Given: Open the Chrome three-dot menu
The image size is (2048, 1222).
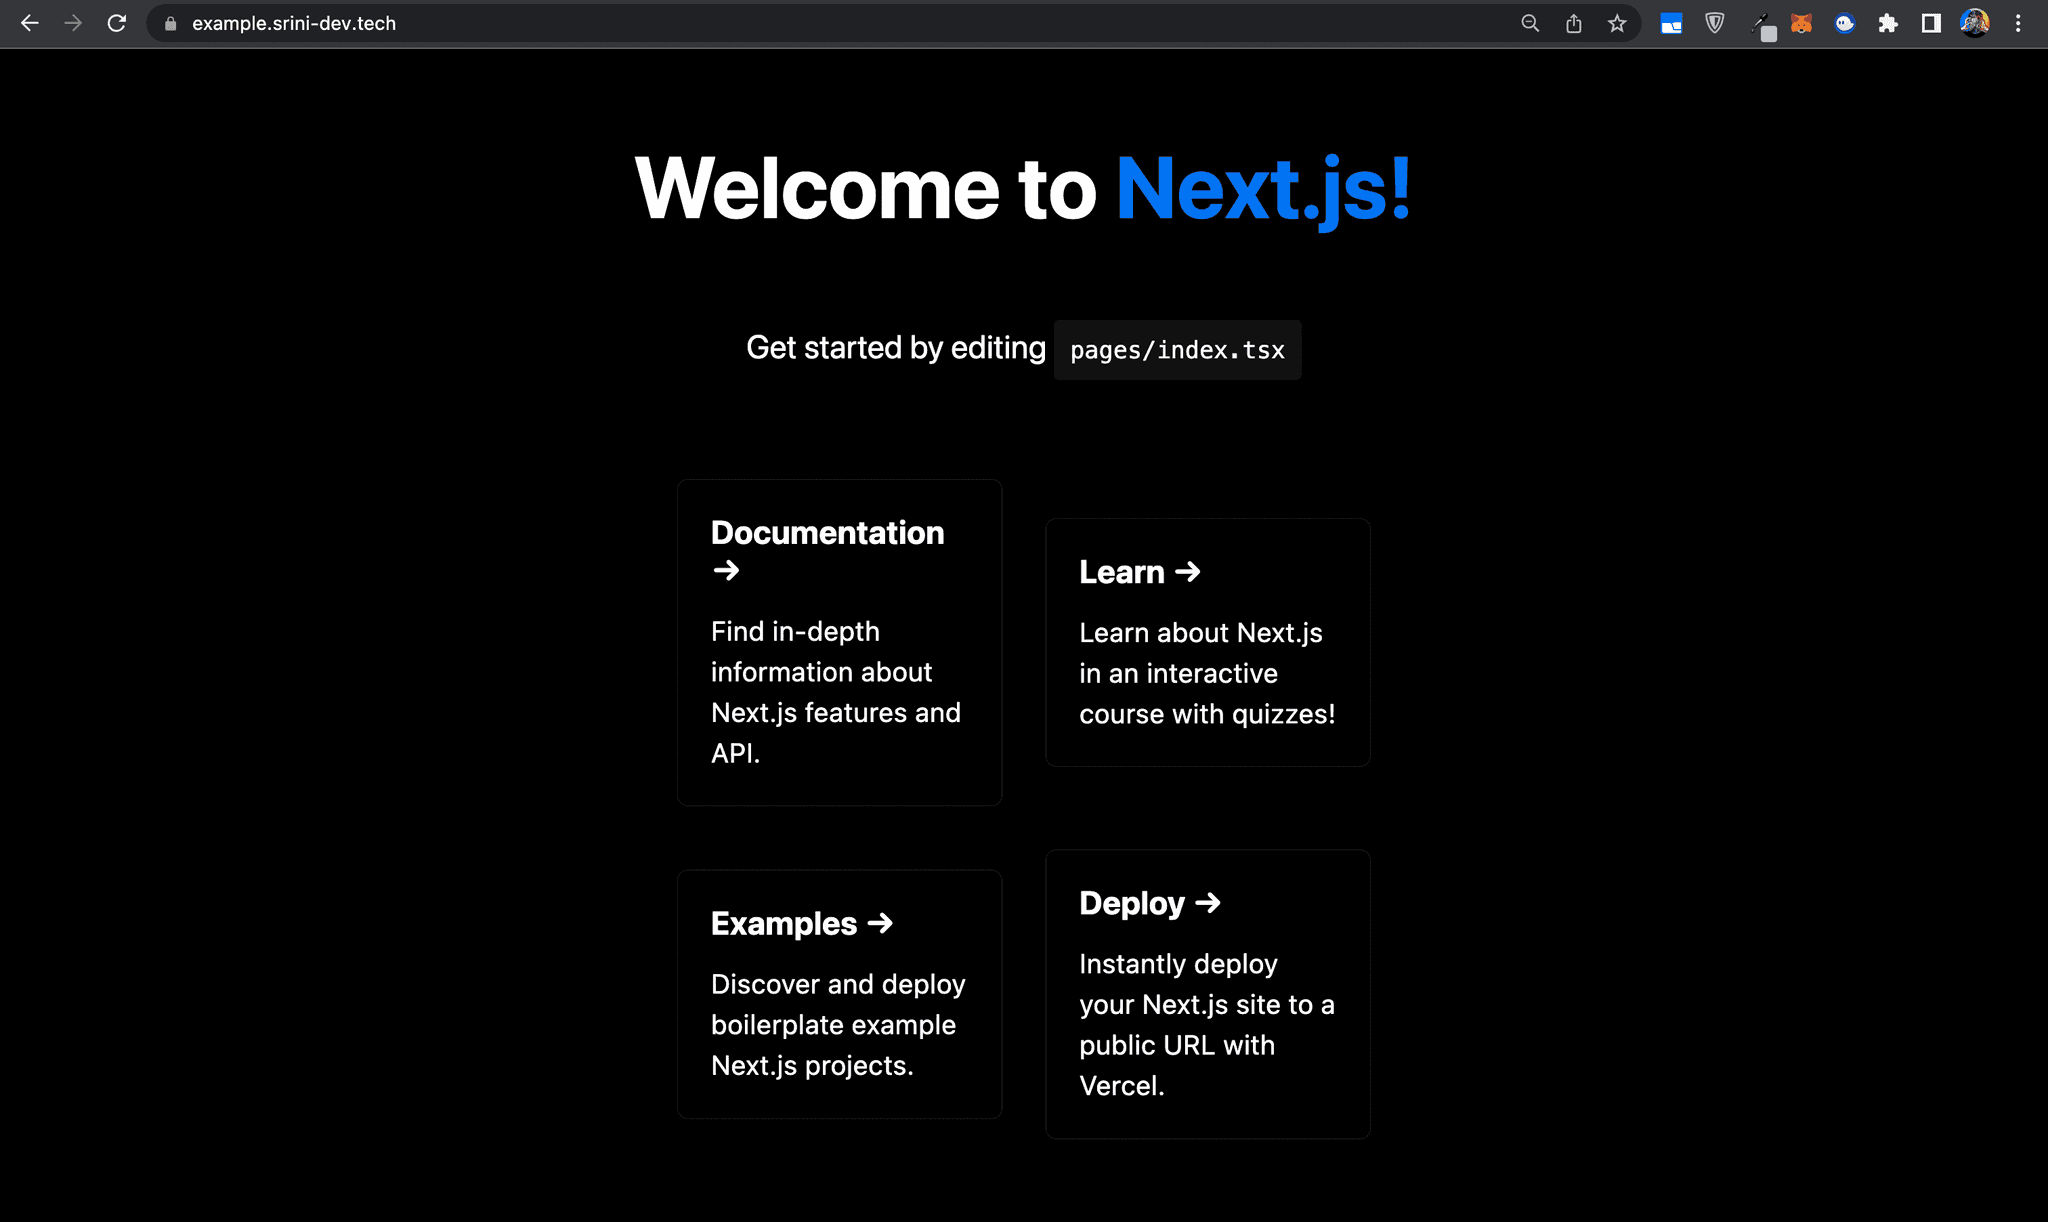Looking at the screenshot, I should [2018, 23].
